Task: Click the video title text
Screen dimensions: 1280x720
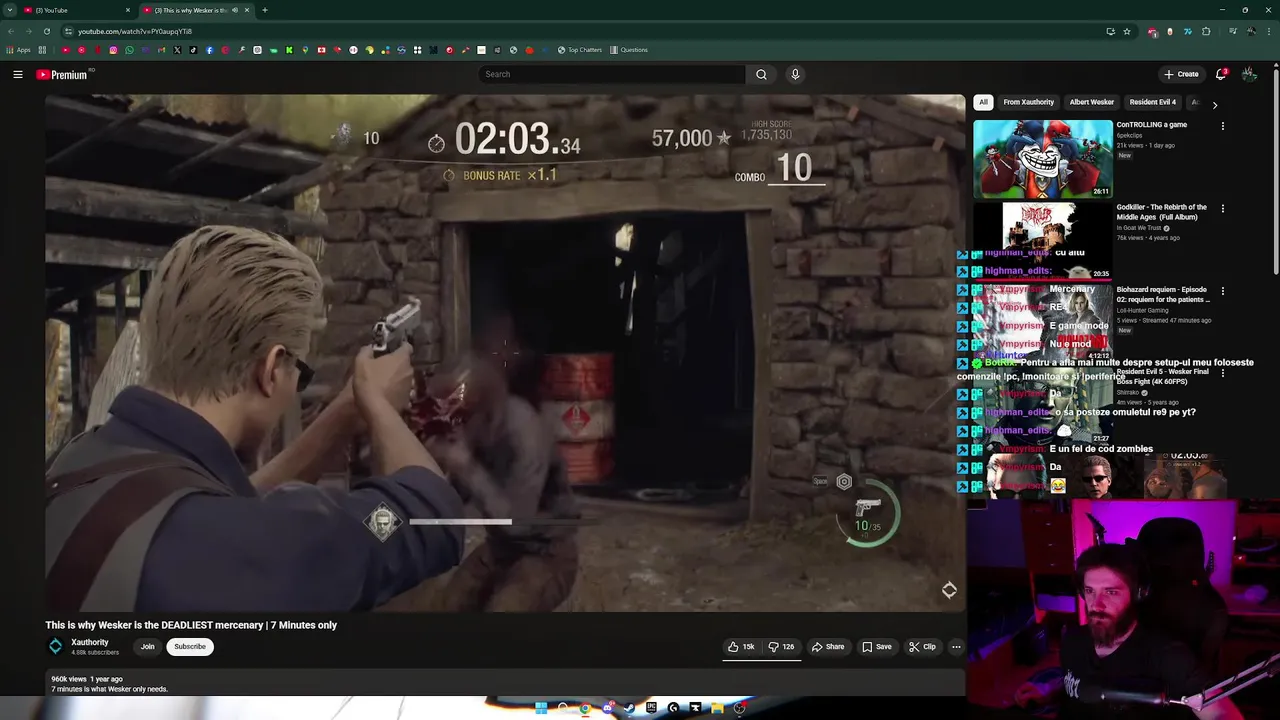Action: coord(191,625)
